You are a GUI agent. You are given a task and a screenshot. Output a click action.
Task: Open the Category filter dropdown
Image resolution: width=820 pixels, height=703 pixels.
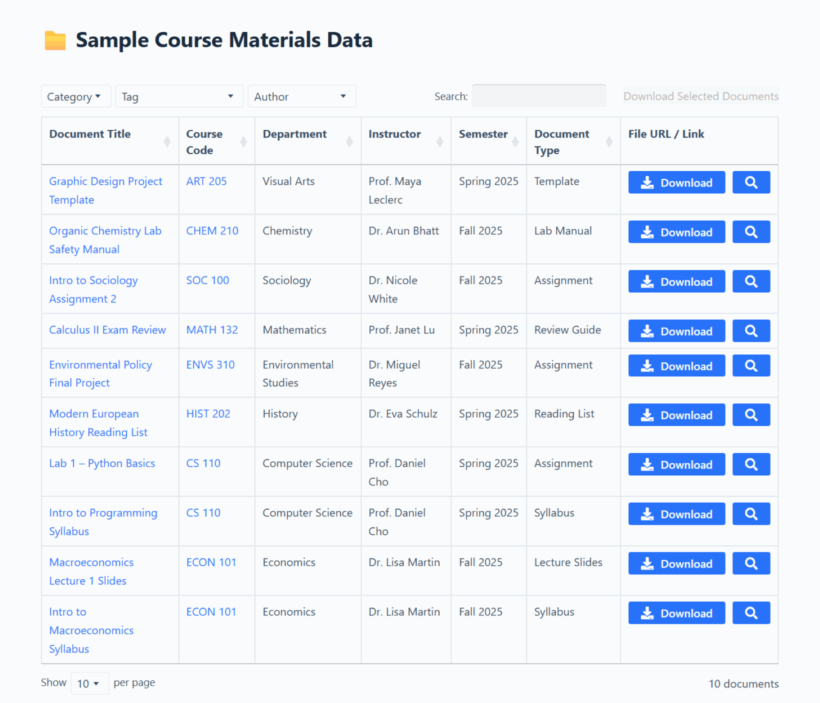[75, 97]
